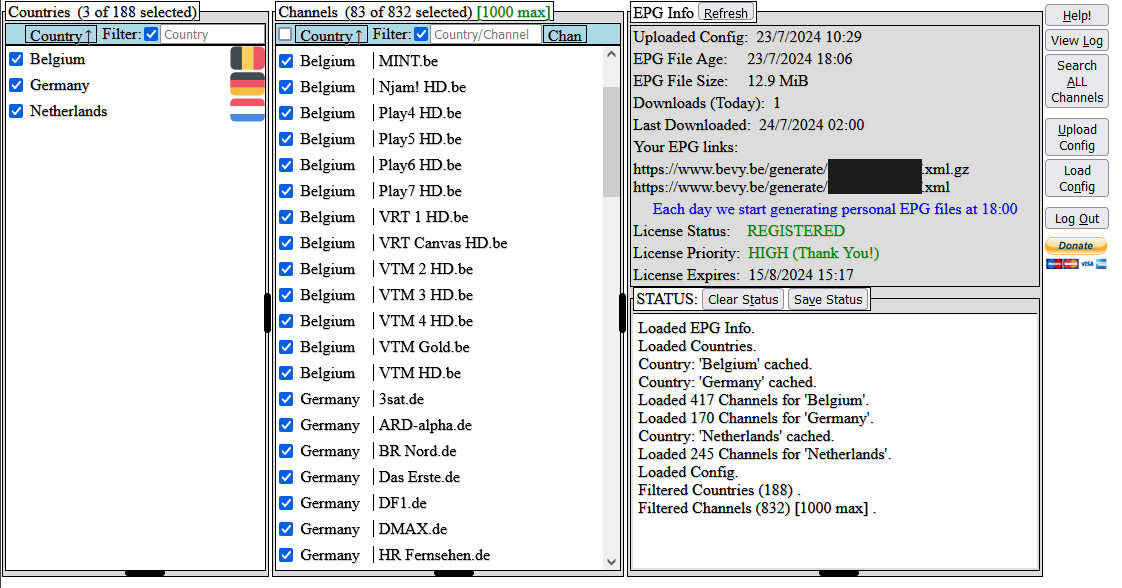Log Out of the account
Viewport: 1122px width, 588px height.
(1077, 219)
